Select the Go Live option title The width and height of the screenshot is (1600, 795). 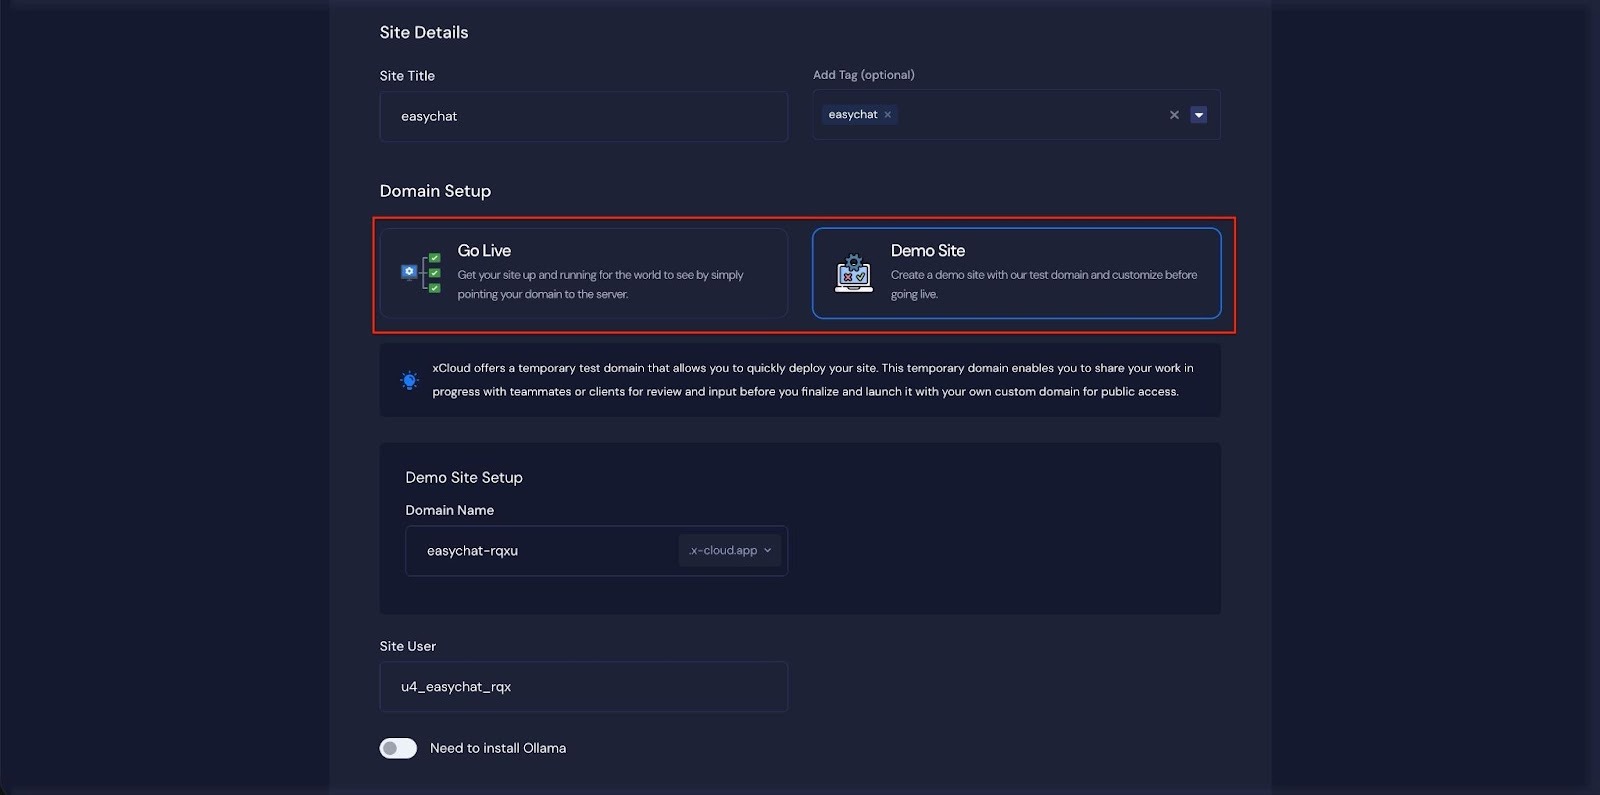click(x=484, y=251)
